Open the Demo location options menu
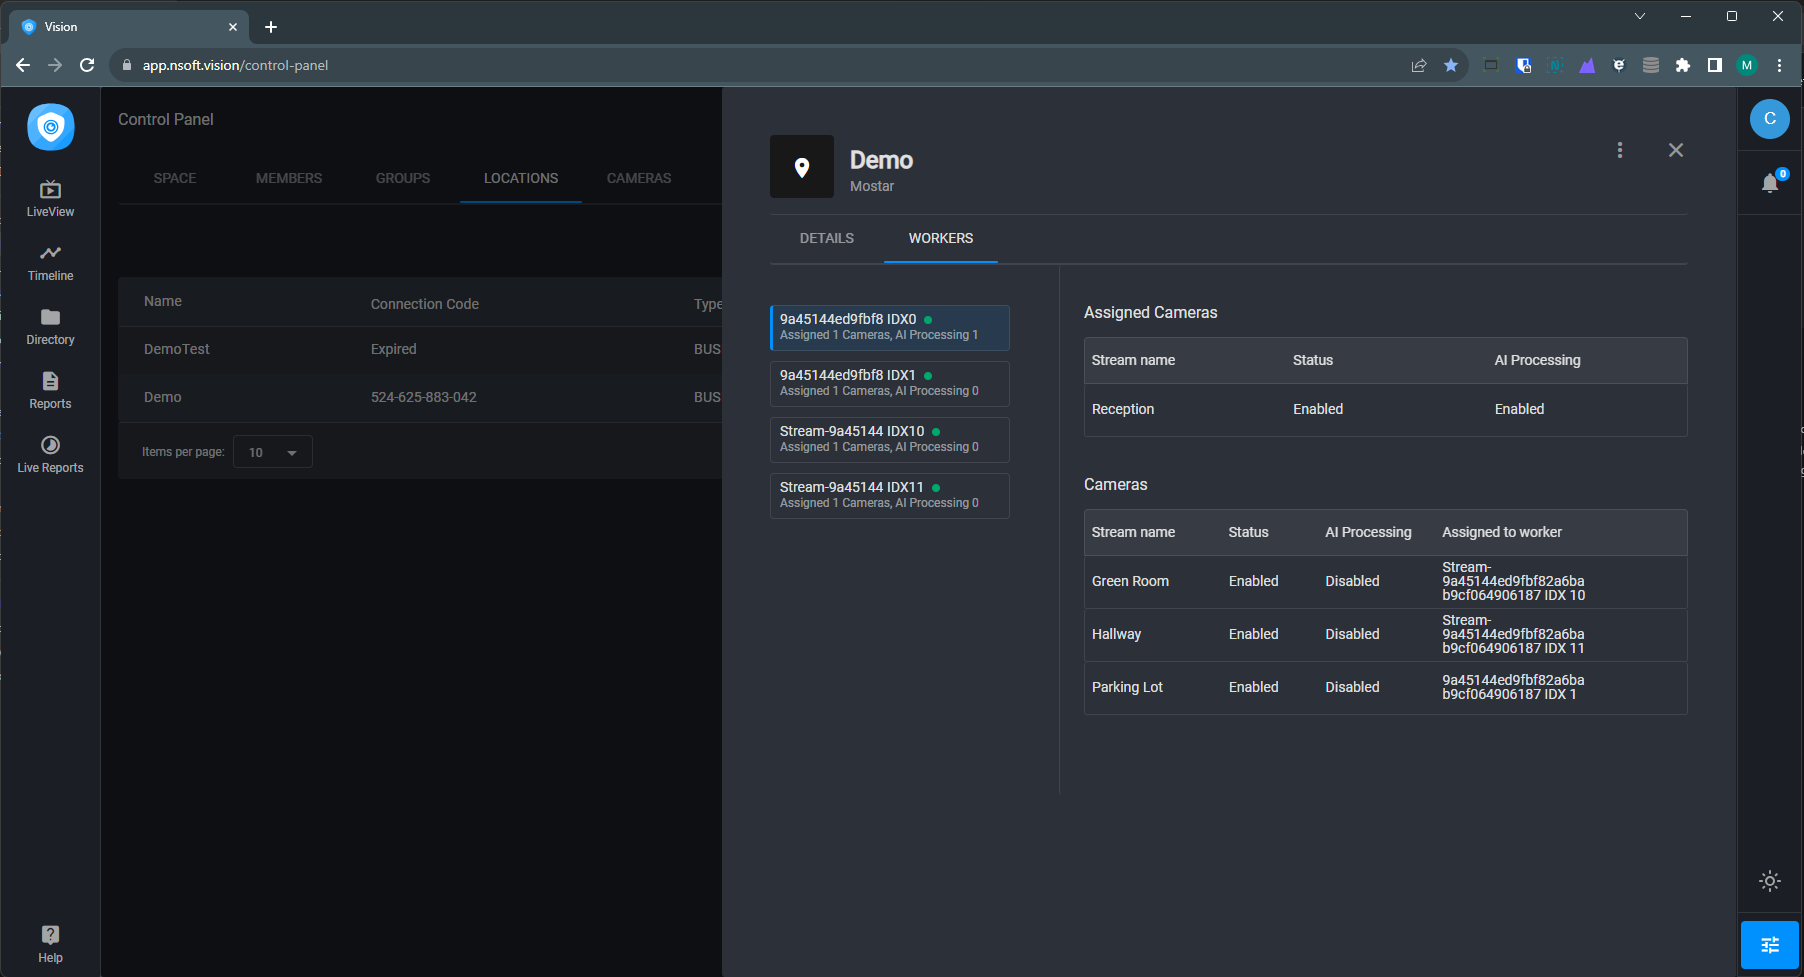 (1620, 150)
